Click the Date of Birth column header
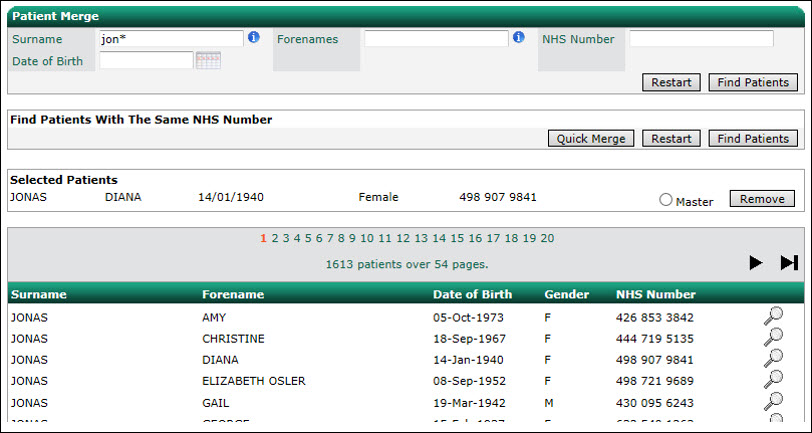The height and width of the screenshot is (433, 812). pos(472,294)
